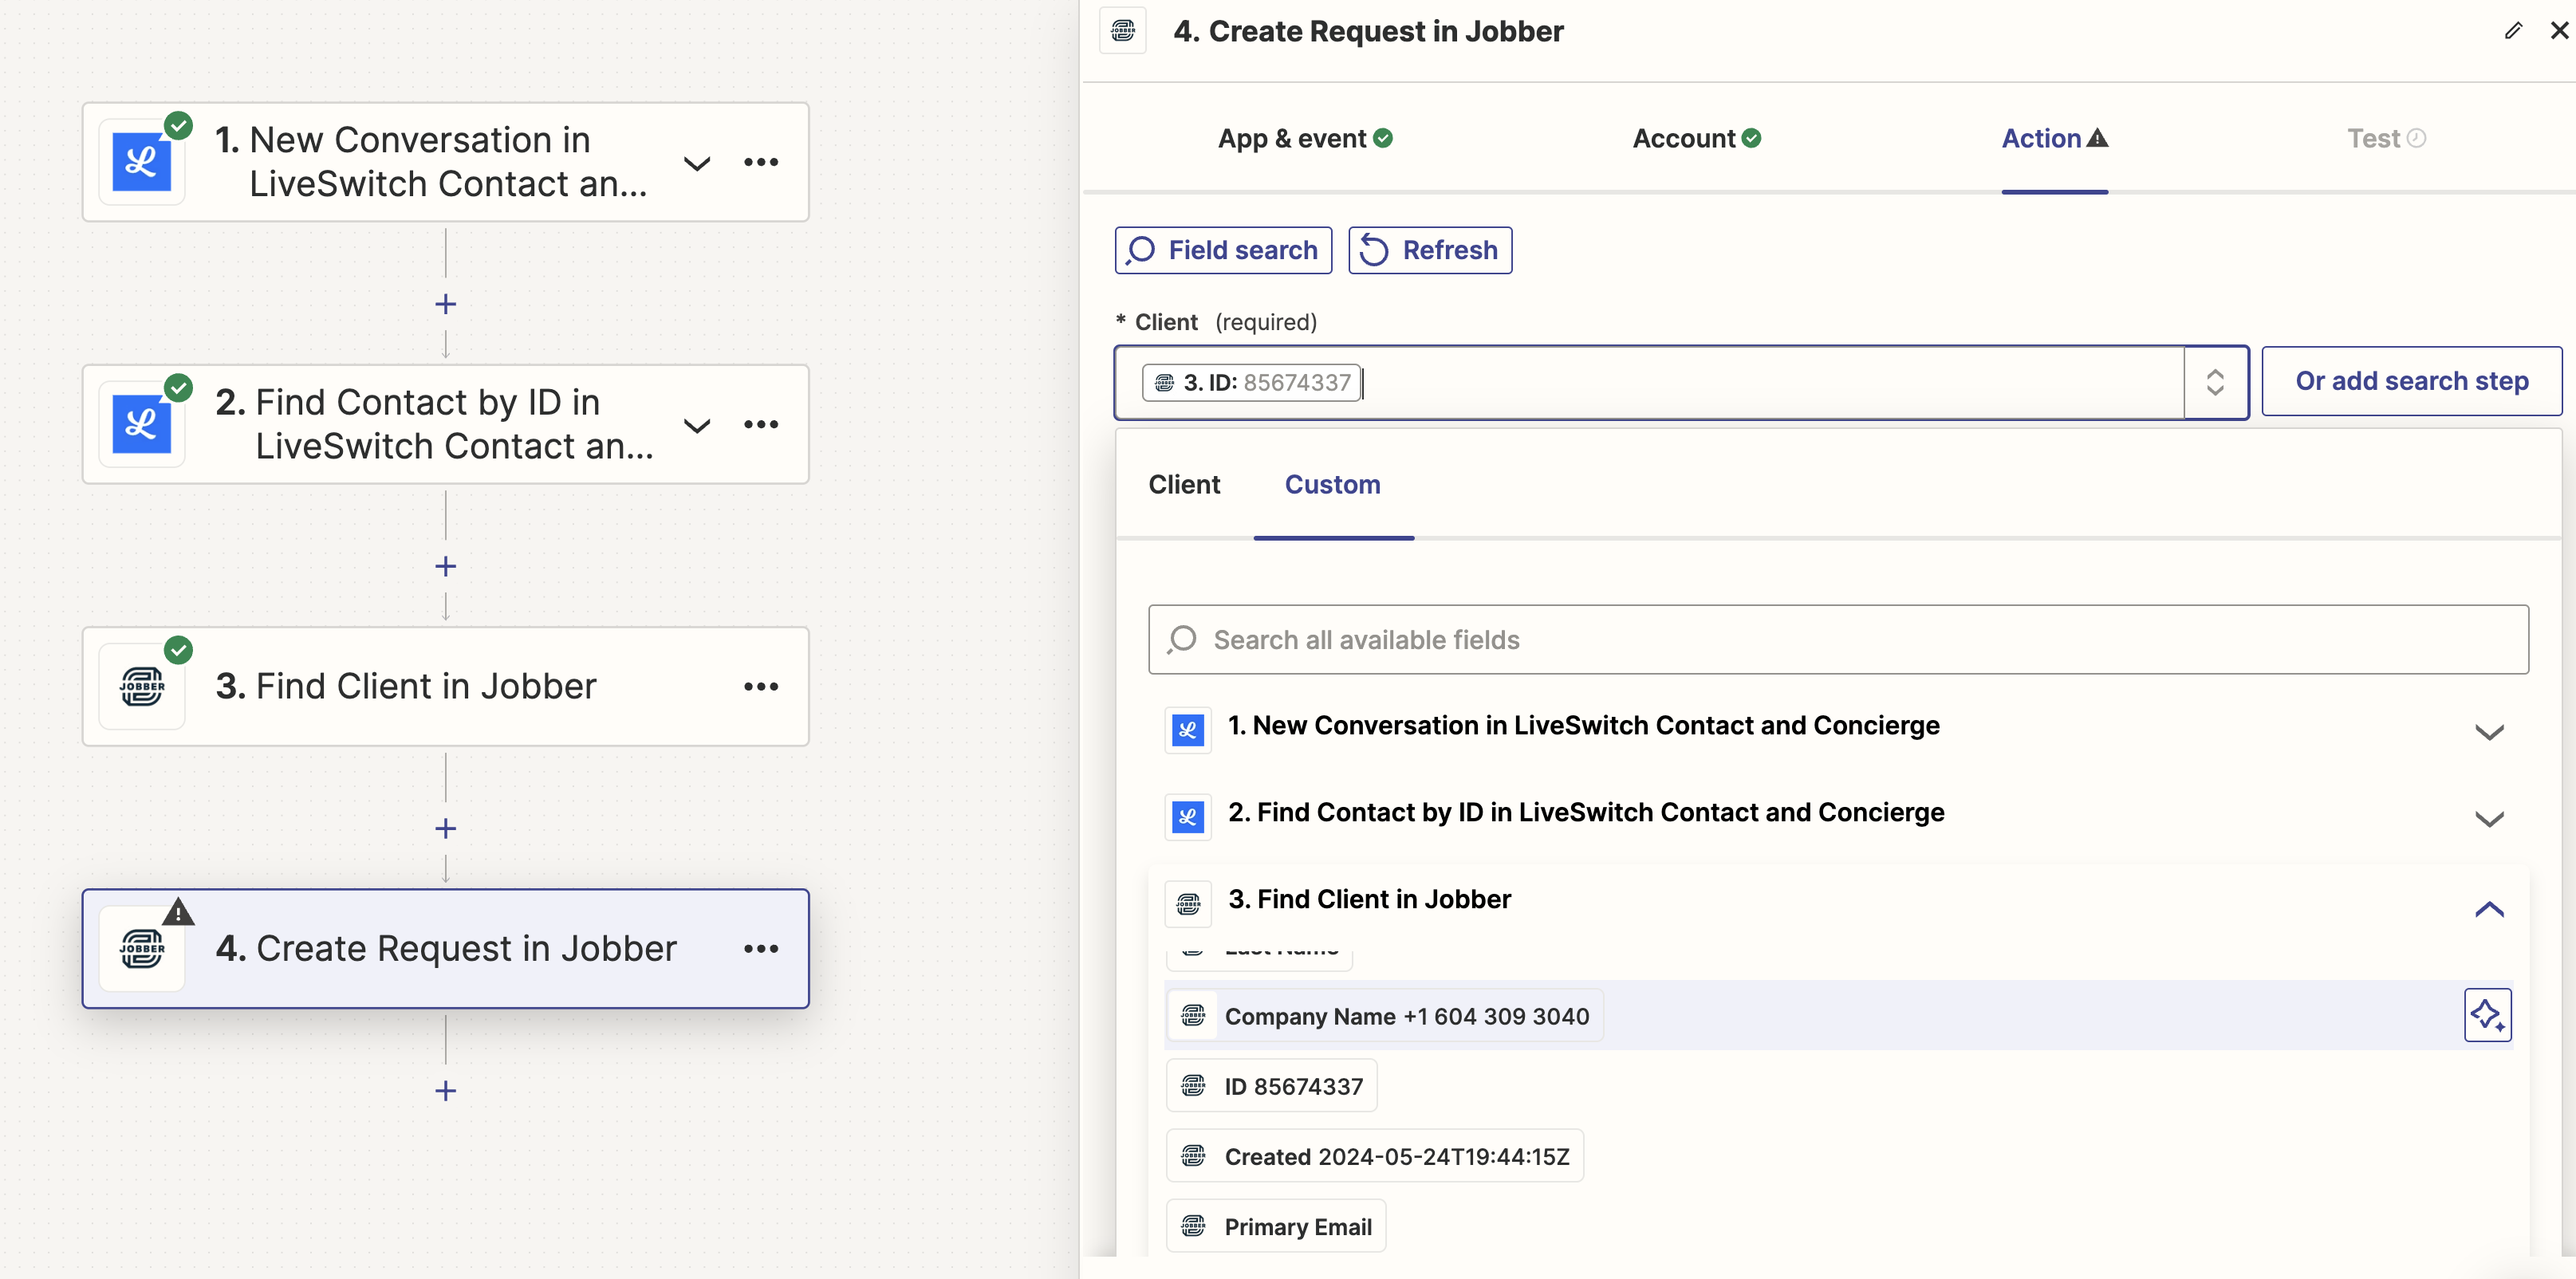Expand Find Contact by ID field list
This screenshot has height=1279, width=2576.
point(2489,819)
